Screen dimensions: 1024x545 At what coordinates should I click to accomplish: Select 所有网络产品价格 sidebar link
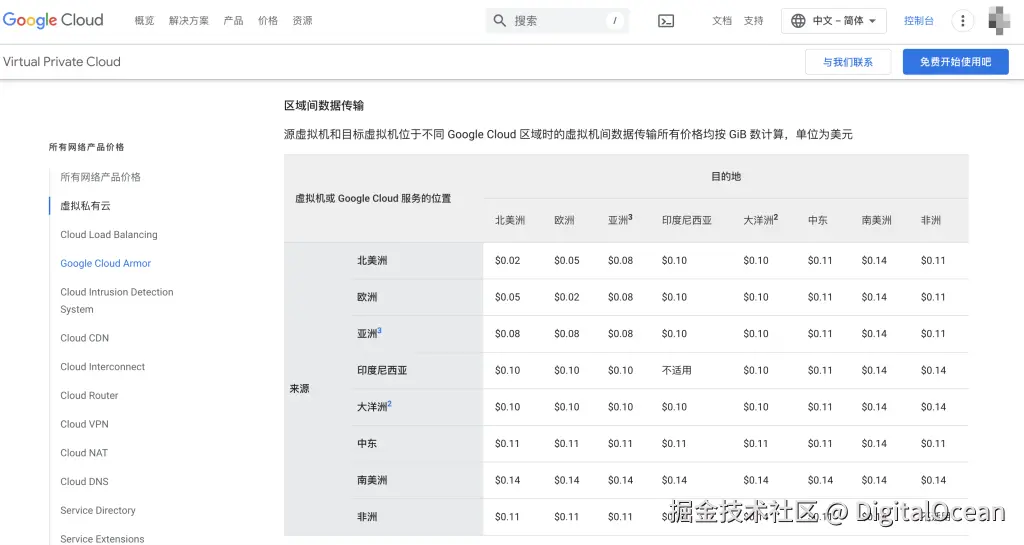click(x=101, y=177)
